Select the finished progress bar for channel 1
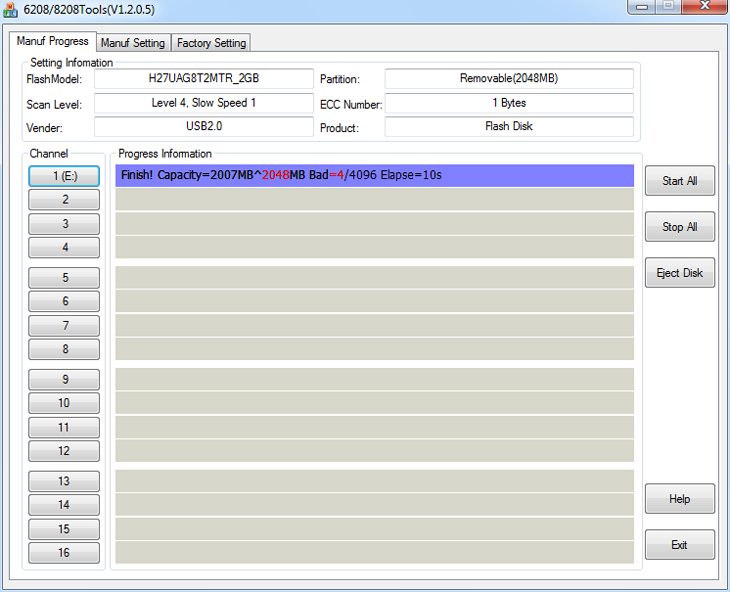 pos(375,175)
